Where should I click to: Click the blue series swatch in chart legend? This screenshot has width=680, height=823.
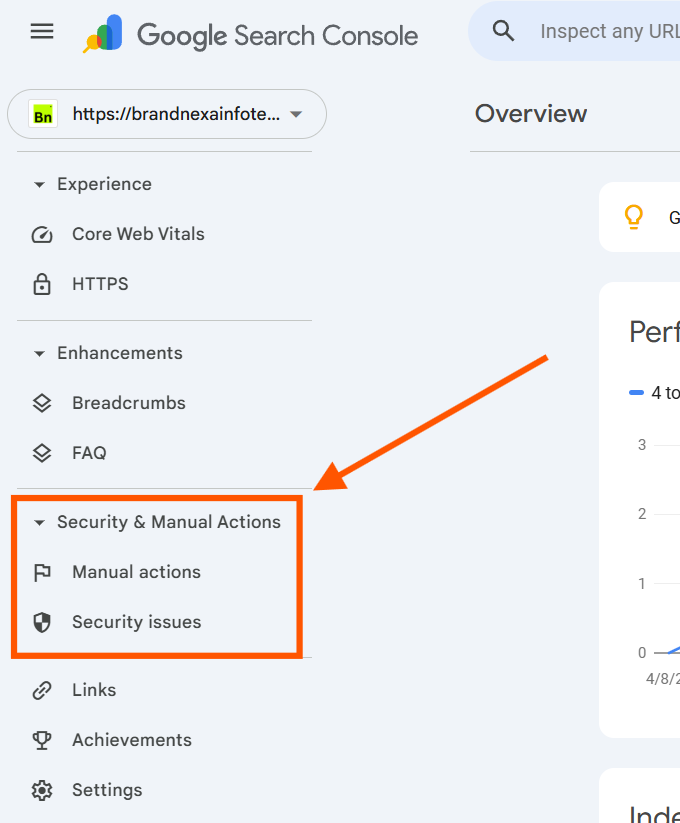[x=635, y=392]
